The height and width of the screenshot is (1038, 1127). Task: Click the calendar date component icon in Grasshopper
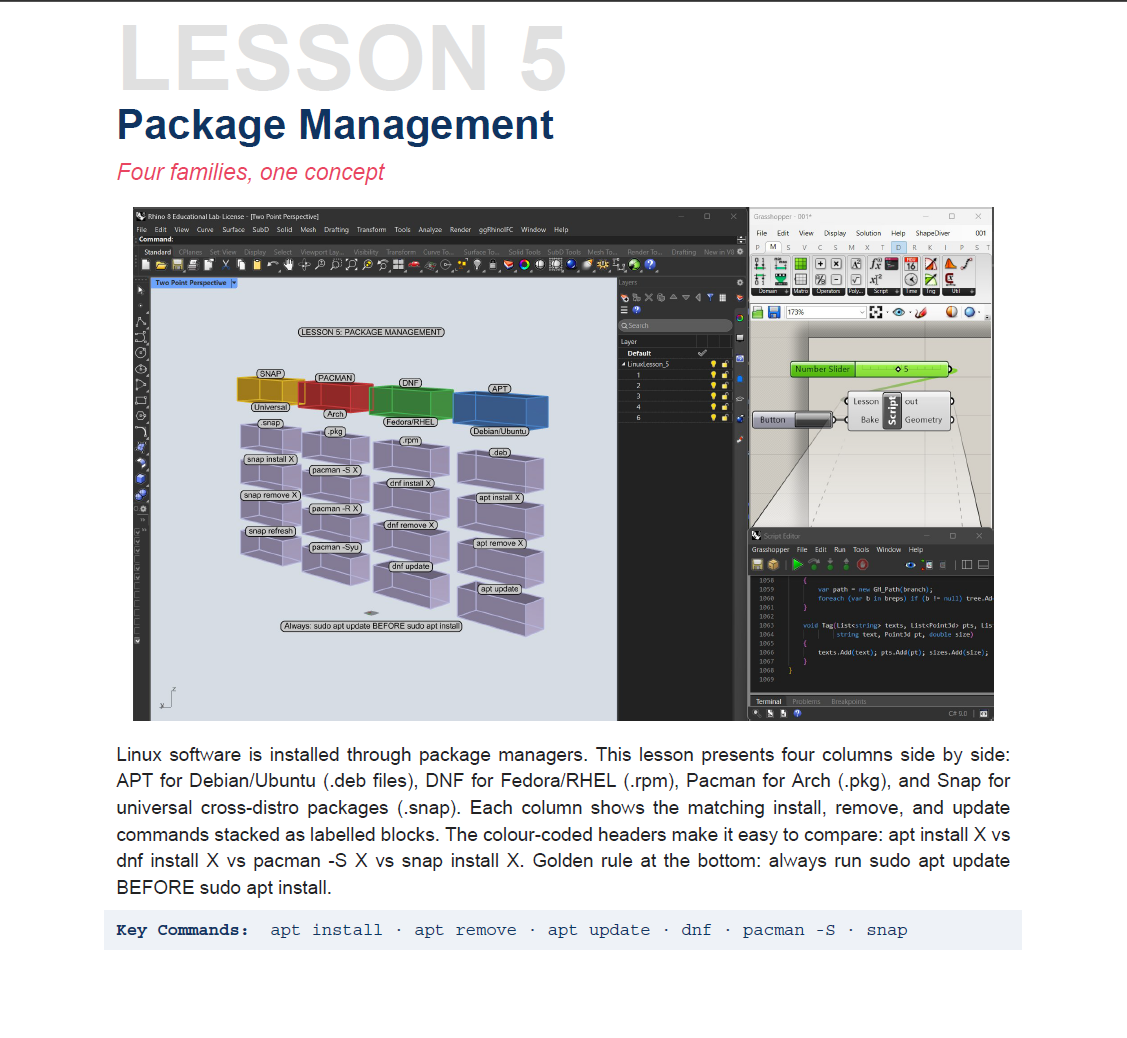click(911, 264)
